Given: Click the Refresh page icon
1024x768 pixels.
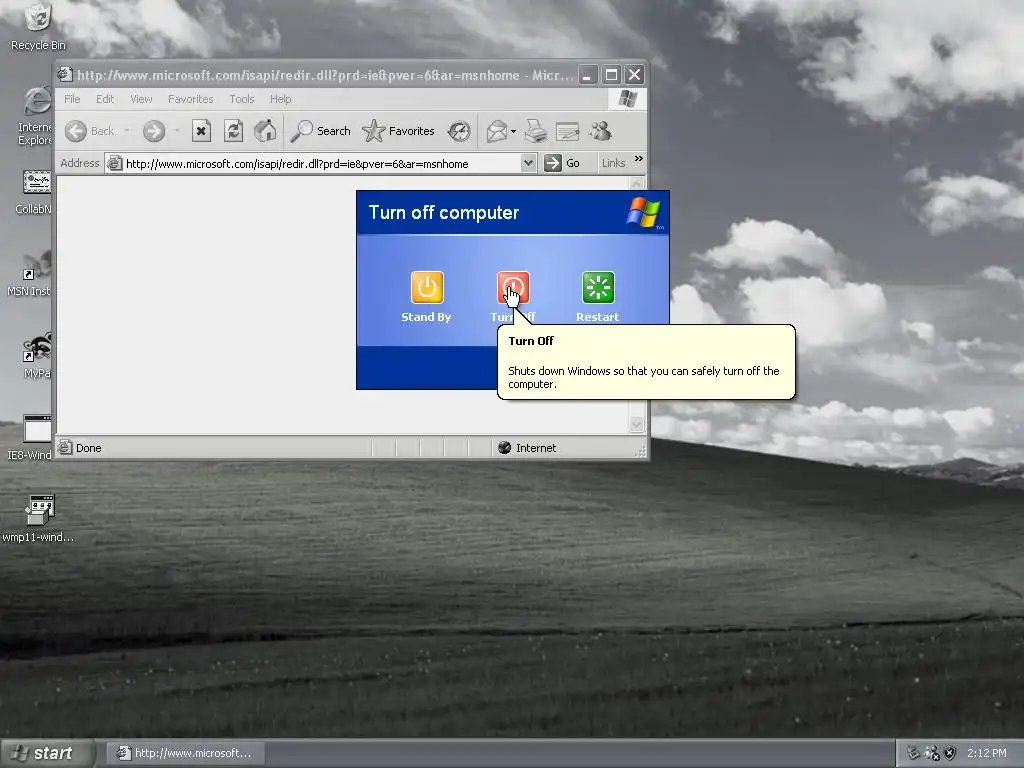Looking at the screenshot, I should [233, 131].
